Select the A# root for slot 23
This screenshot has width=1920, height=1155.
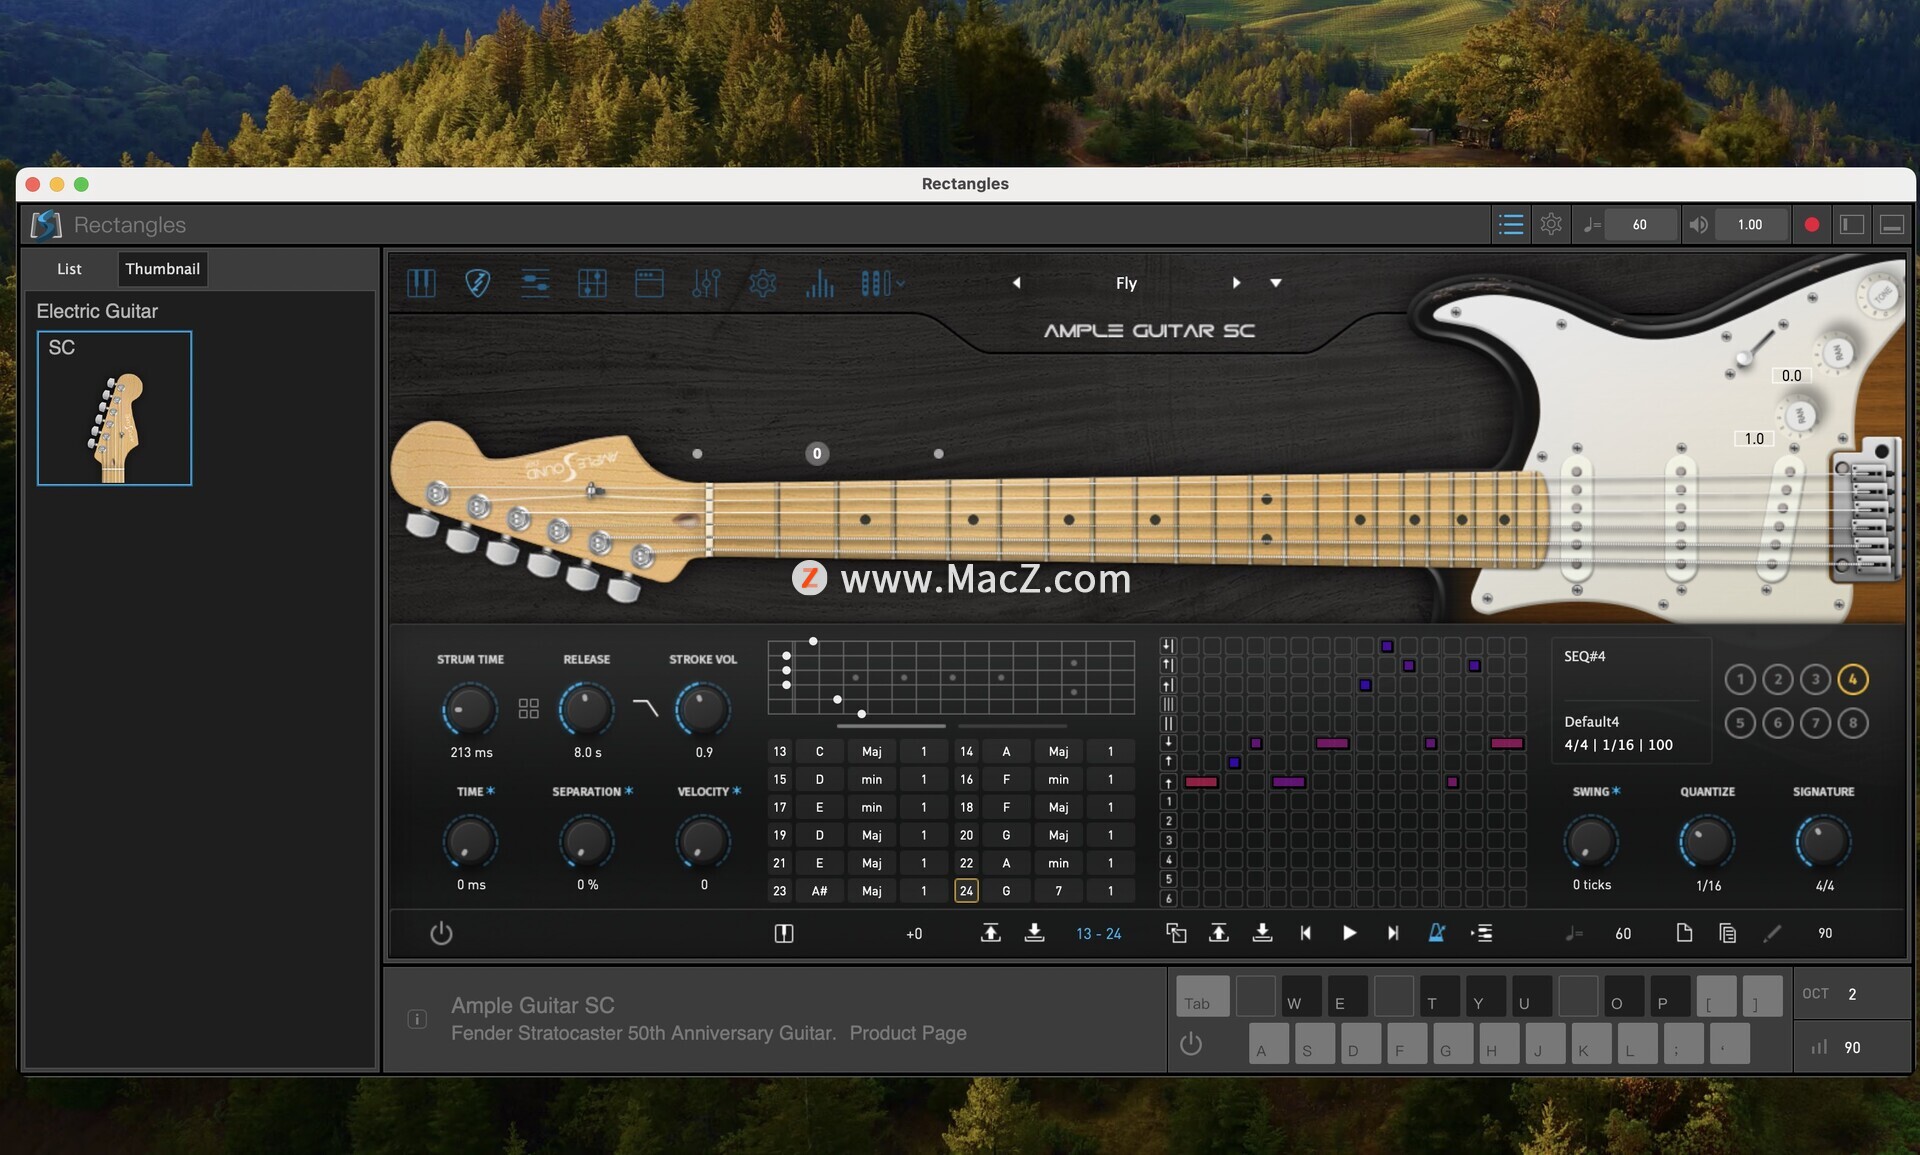[x=819, y=891]
